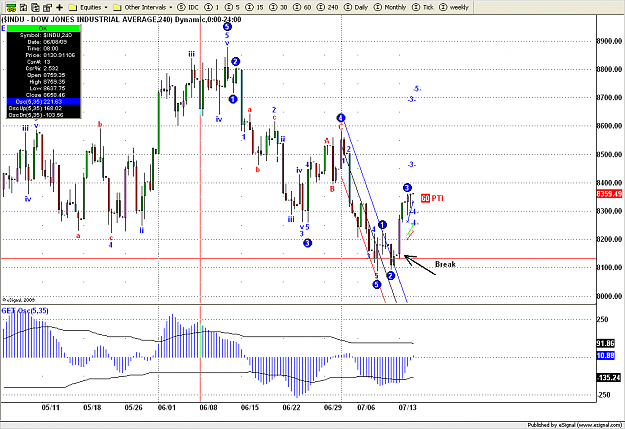Switch to the 5-minute interval

(232, 7)
